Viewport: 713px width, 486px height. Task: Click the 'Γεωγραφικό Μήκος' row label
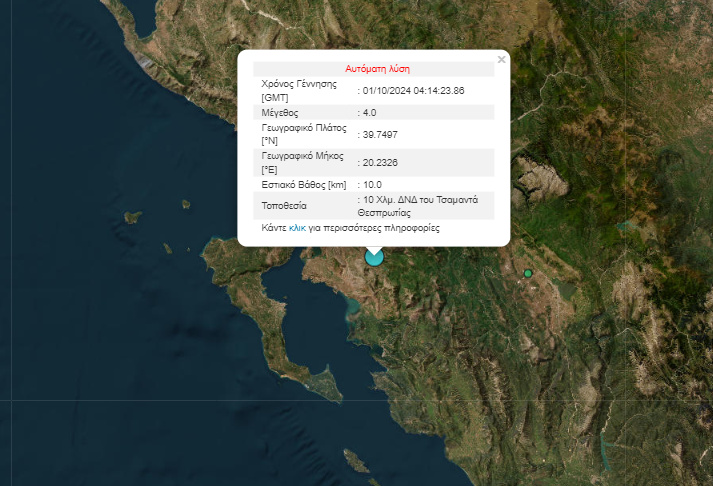[302, 156]
